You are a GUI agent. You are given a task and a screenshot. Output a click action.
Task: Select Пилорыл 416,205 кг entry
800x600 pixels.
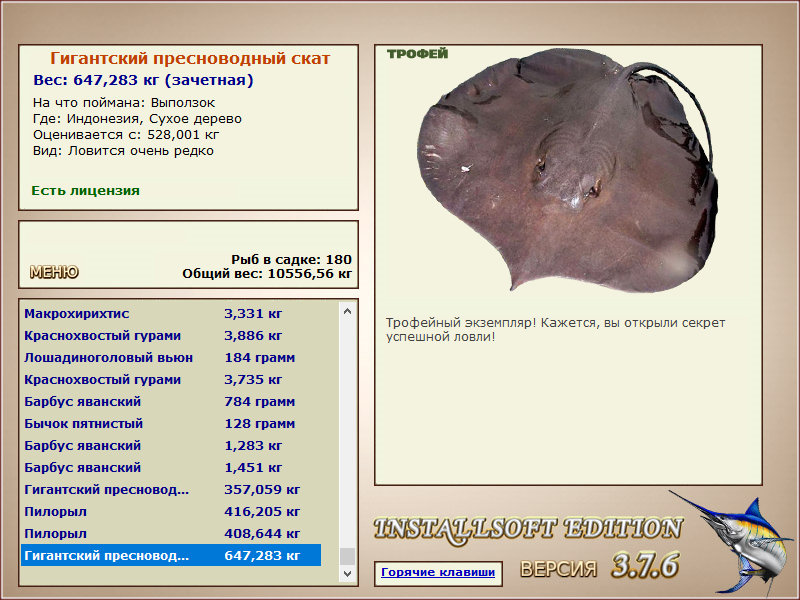pos(171,511)
